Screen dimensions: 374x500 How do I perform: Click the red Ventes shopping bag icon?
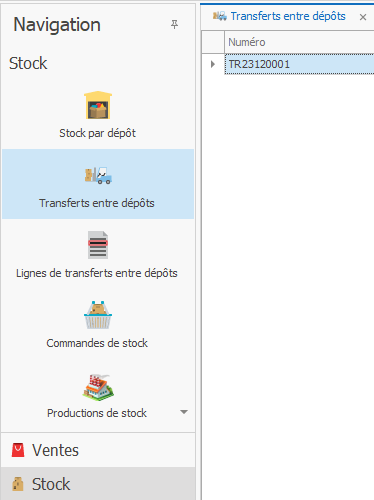point(18,450)
